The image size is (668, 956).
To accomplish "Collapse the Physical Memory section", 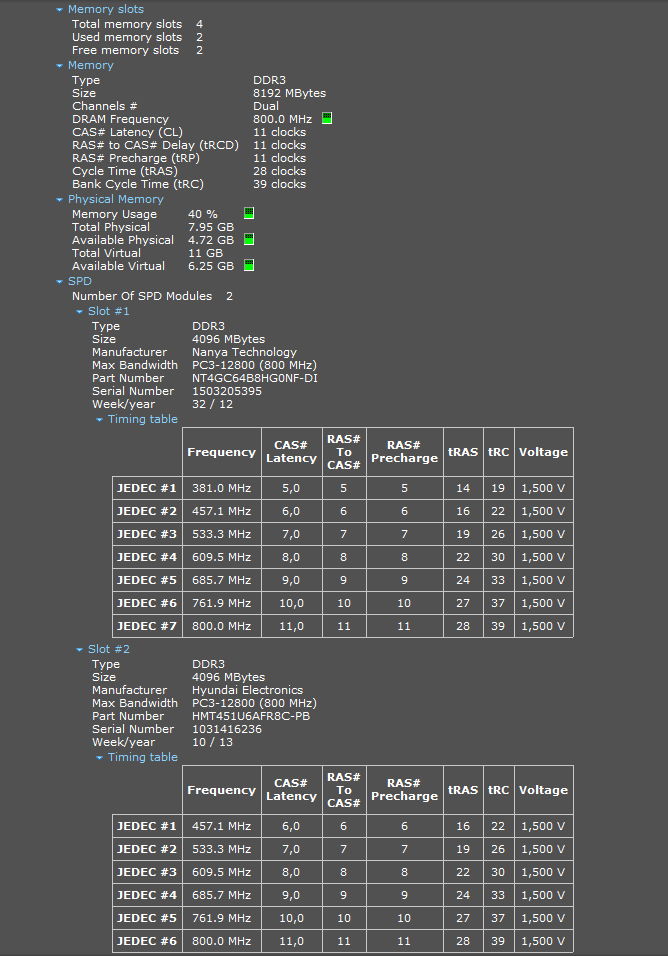I will [59, 200].
